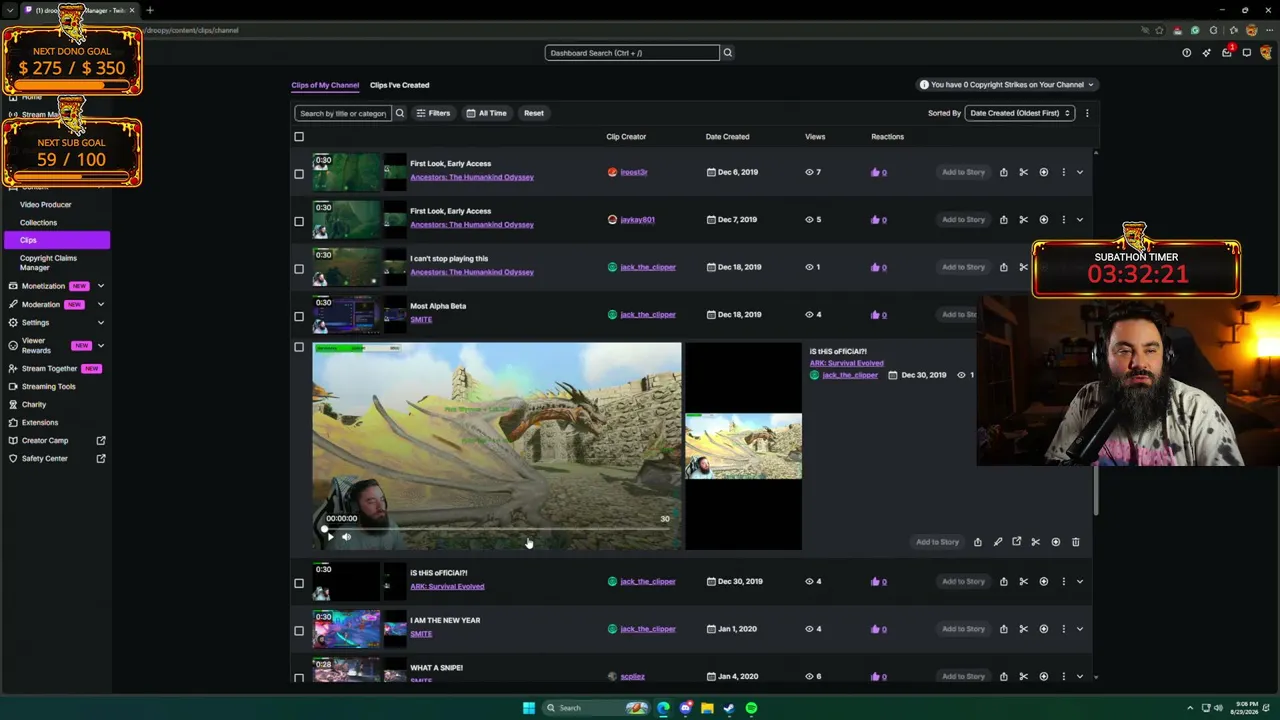Click in the Dashboard Search field
This screenshot has width=1280, height=720.
632,53
